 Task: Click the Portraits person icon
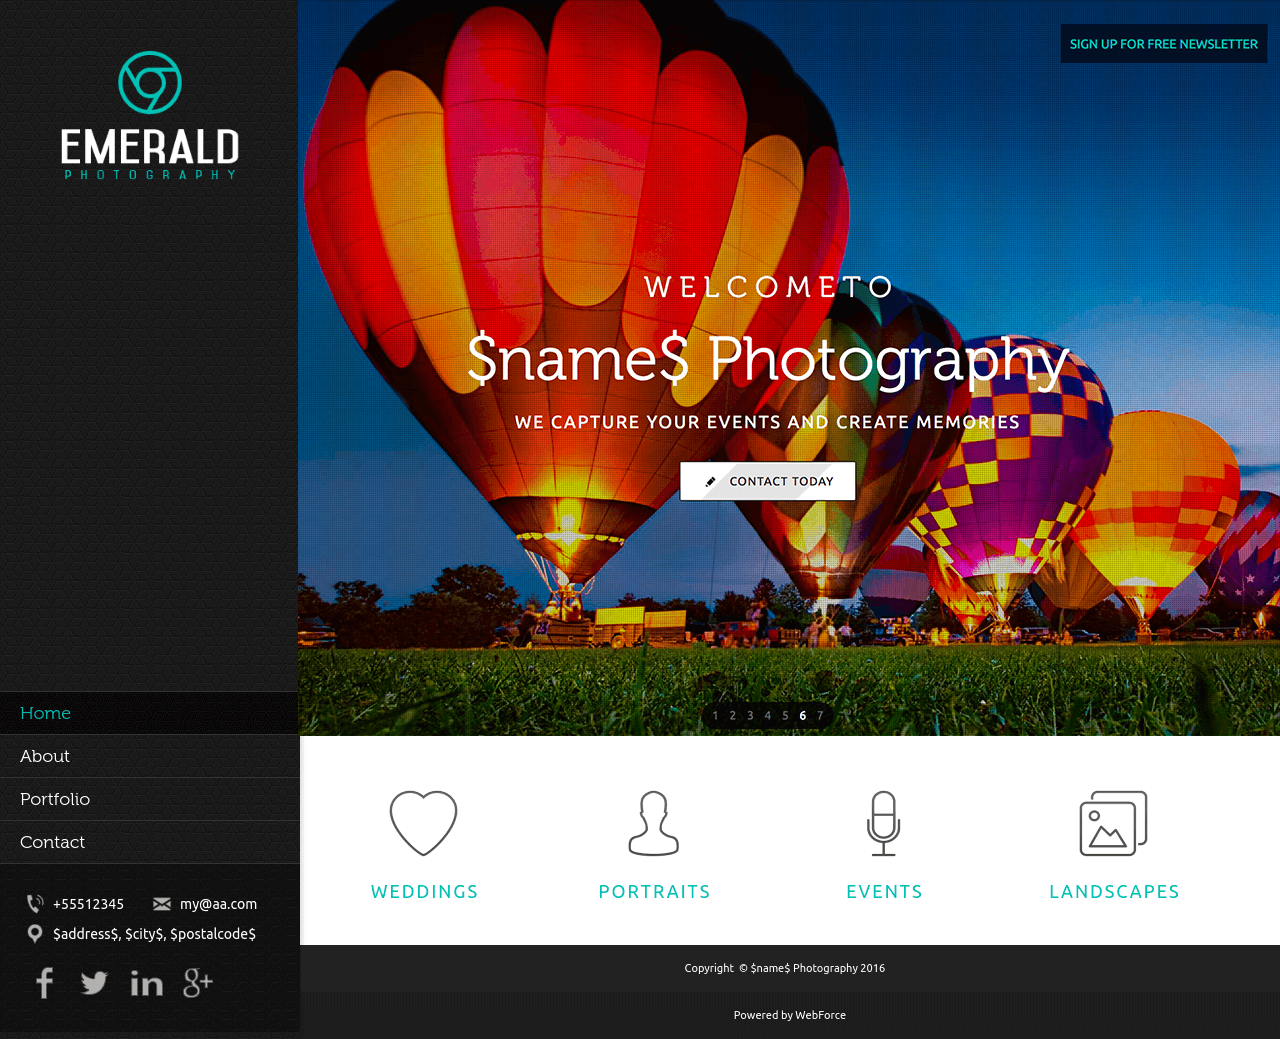pyautogui.click(x=654, y=823)
